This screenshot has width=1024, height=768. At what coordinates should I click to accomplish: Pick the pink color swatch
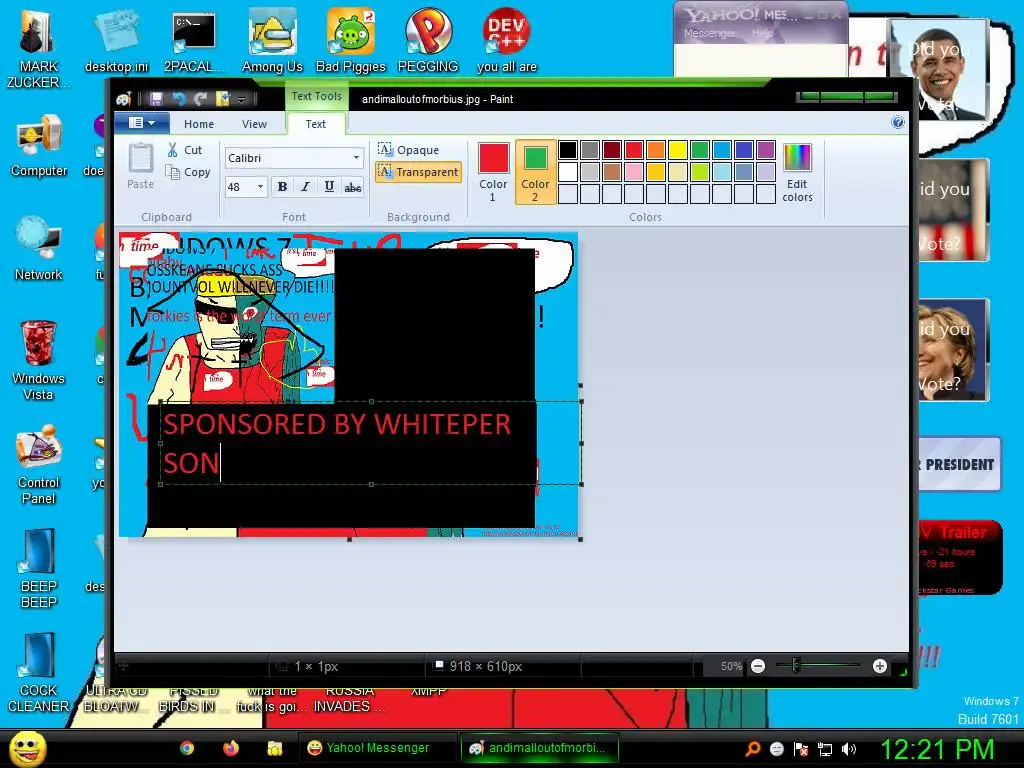[633, 172]
